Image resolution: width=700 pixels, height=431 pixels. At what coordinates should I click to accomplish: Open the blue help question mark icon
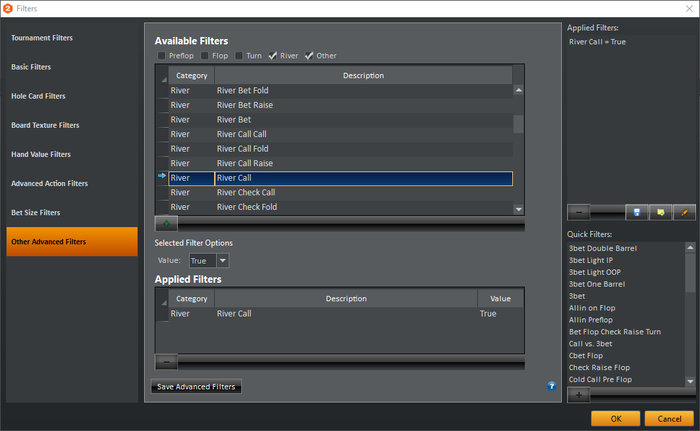(x=552, y=386)
